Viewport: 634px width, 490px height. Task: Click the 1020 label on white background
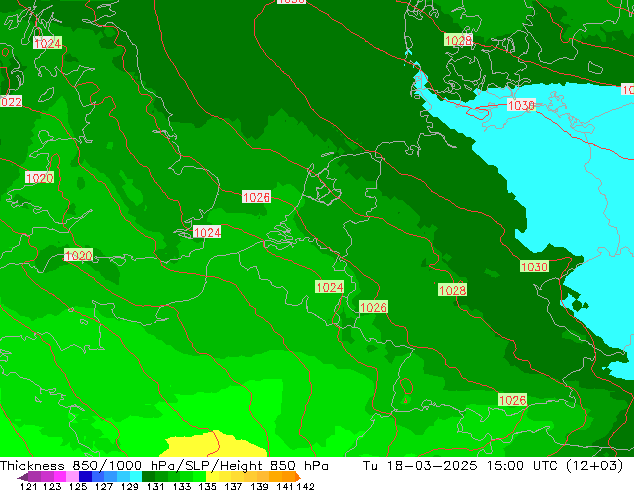coord(39,178)
